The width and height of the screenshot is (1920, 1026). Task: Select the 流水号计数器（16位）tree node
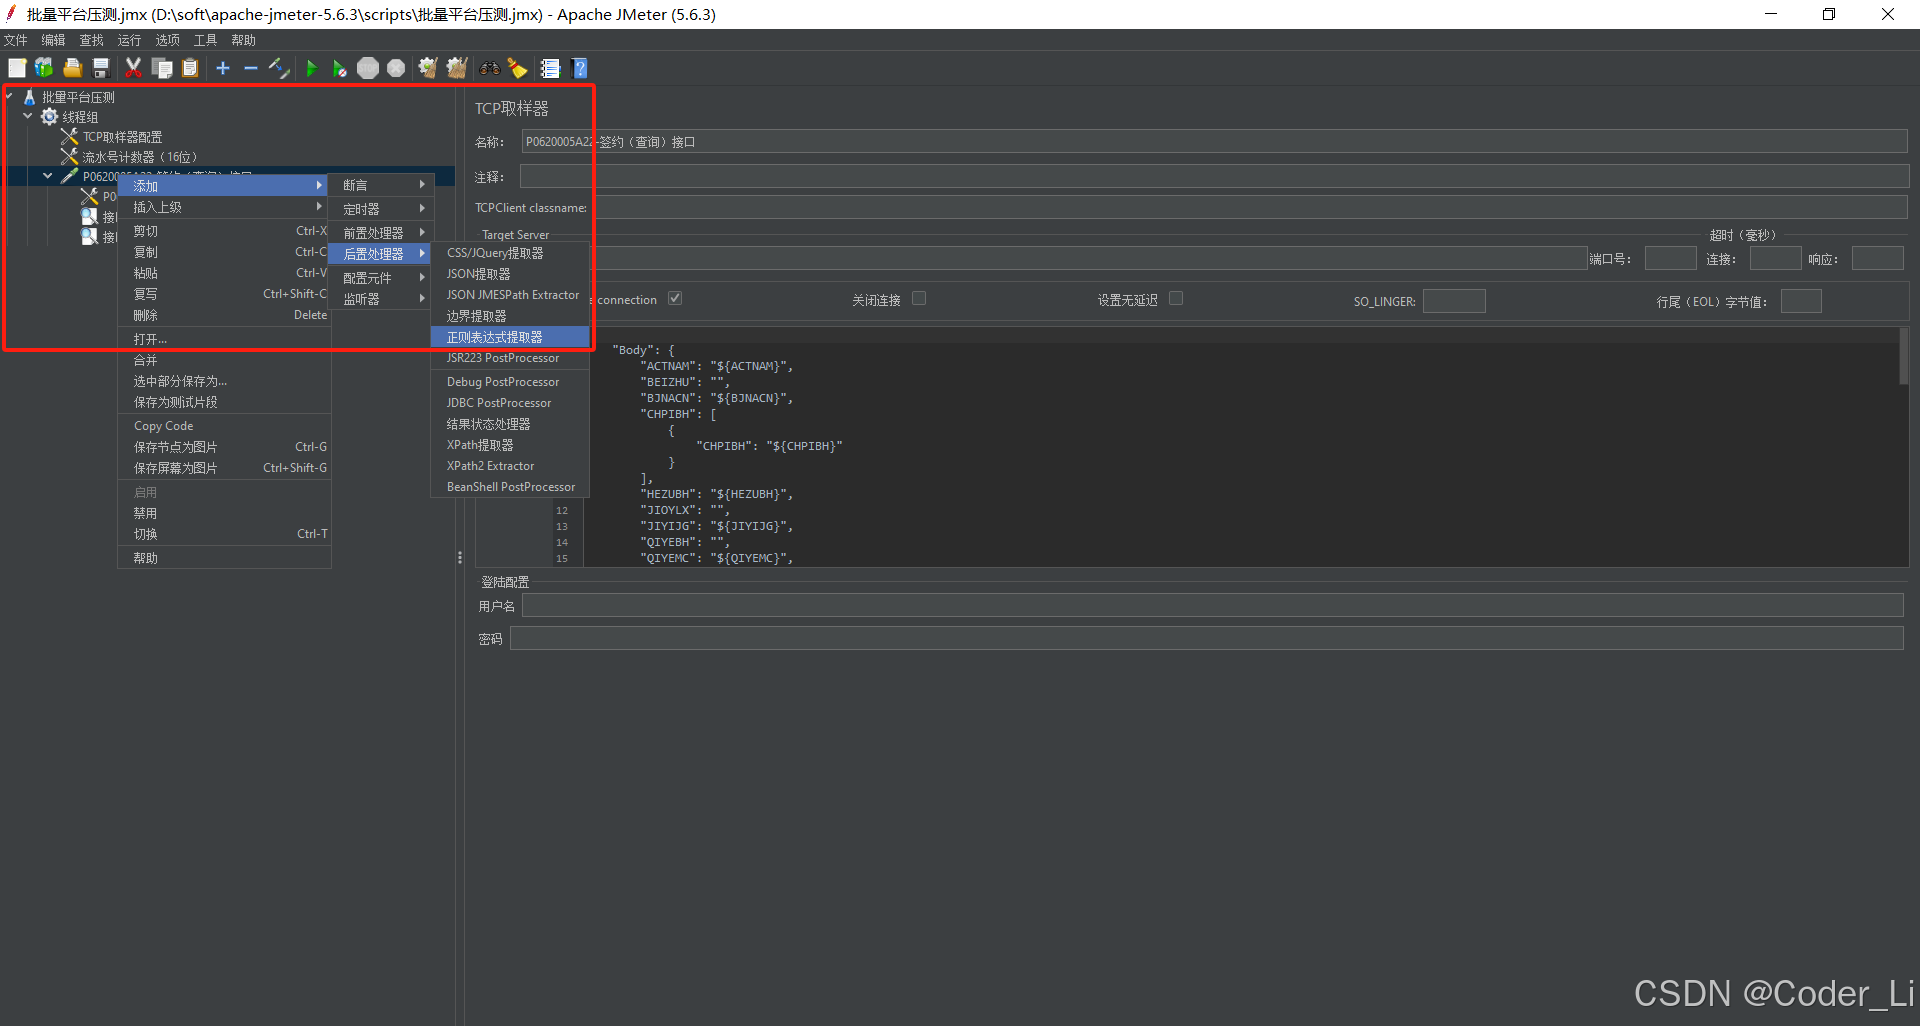pos(140,157)
